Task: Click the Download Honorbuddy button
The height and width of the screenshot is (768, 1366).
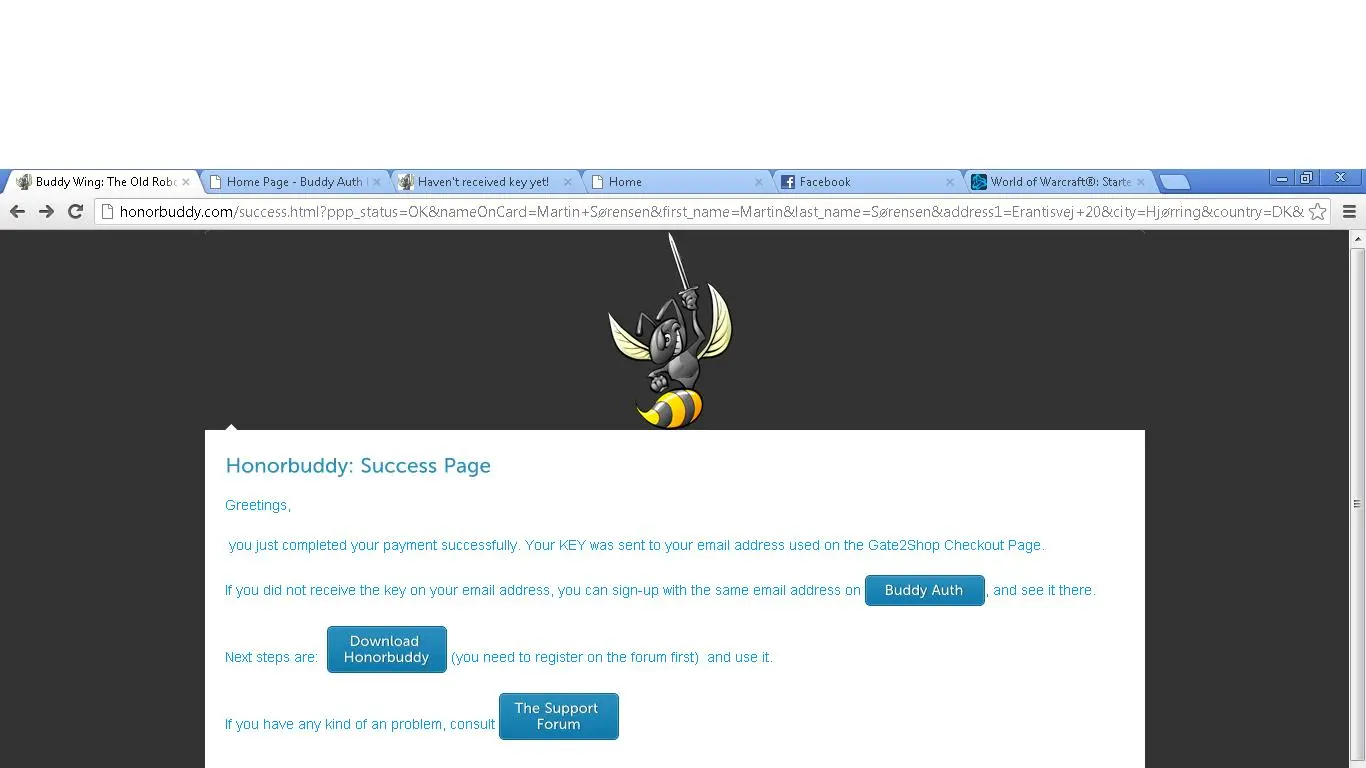Action: 386,649
